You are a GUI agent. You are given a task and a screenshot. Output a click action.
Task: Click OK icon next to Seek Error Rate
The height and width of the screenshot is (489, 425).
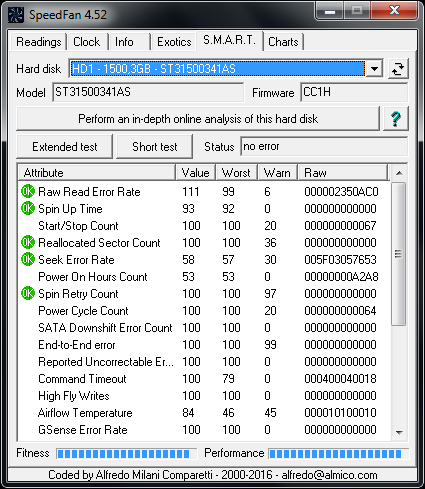tap(28, 259)
